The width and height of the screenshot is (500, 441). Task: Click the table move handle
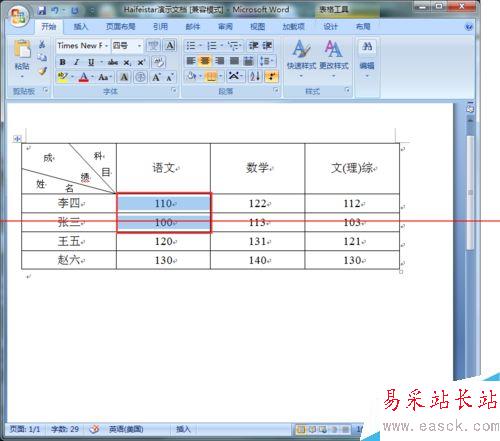pyautogui.click(x=17, y=138)
